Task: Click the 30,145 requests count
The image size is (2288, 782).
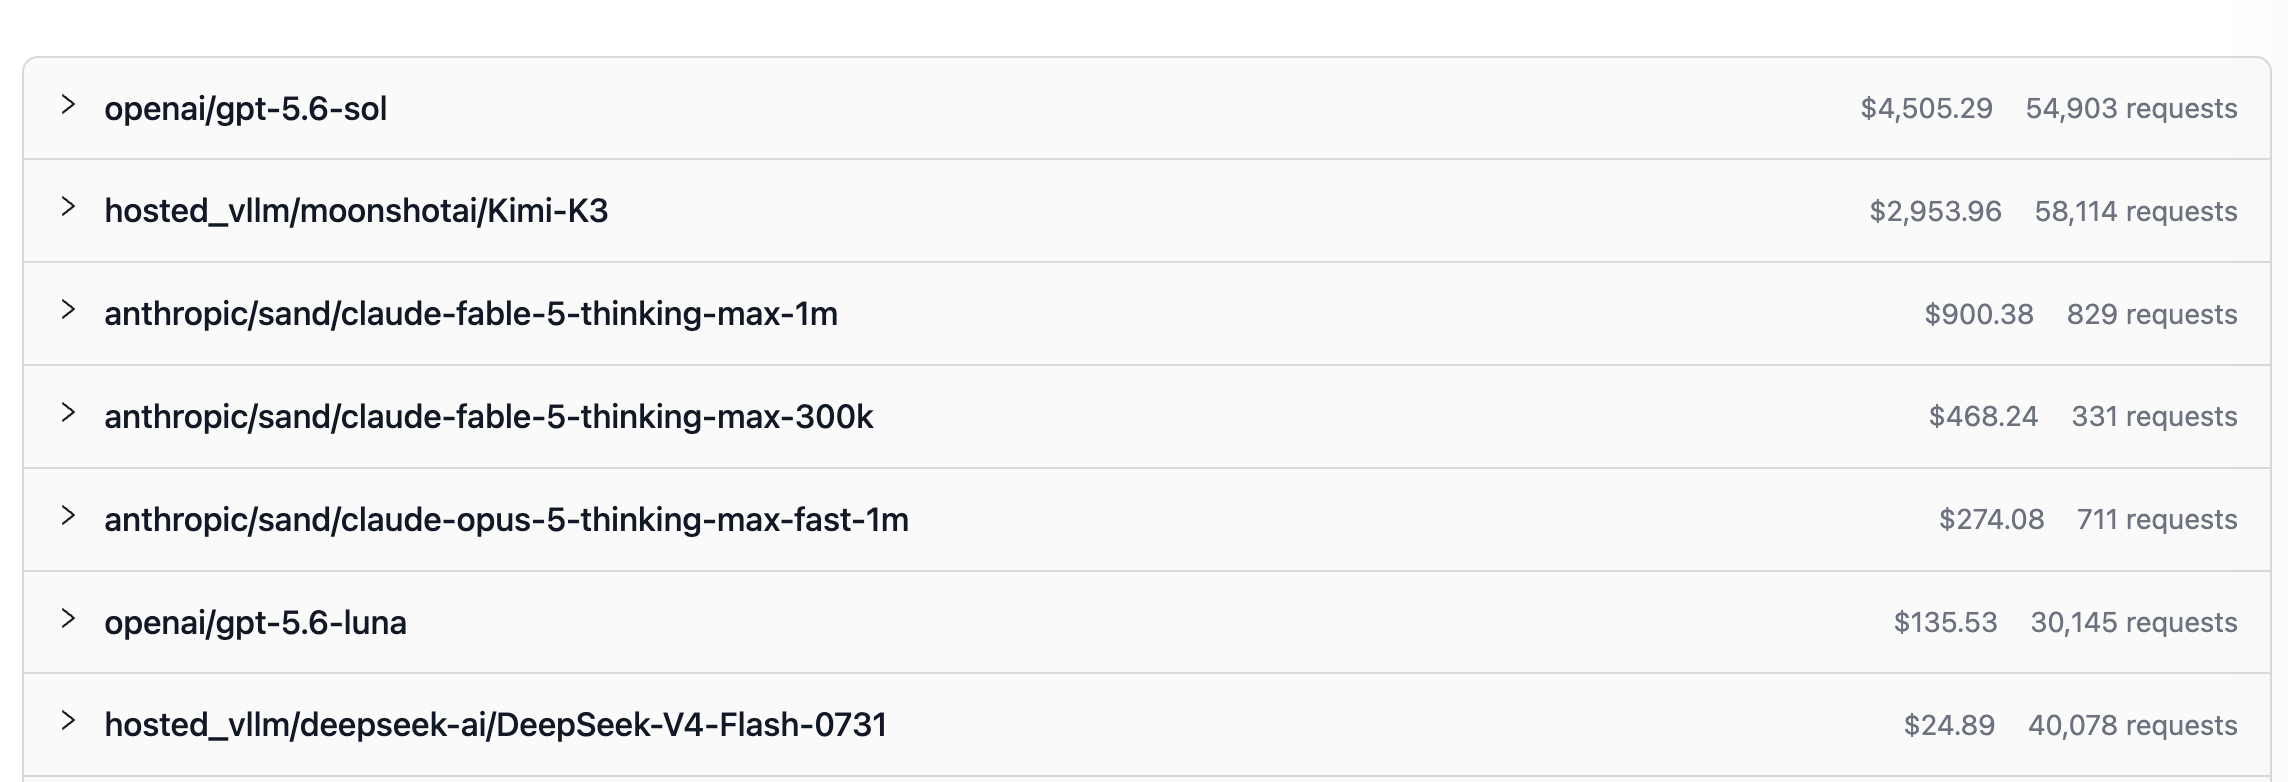Action: (2134, 622)
